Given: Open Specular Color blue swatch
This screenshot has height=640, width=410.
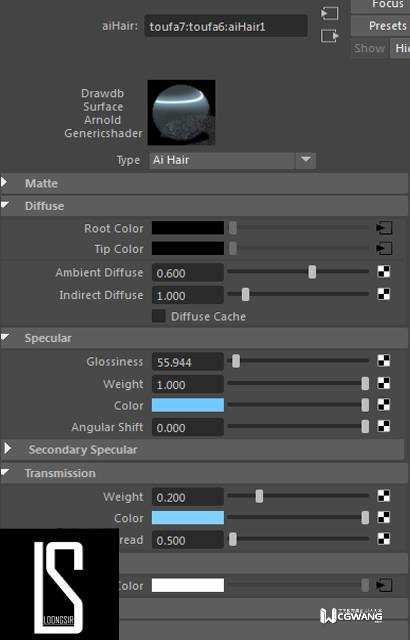Looking at the screenshot, I should point(188,405).
